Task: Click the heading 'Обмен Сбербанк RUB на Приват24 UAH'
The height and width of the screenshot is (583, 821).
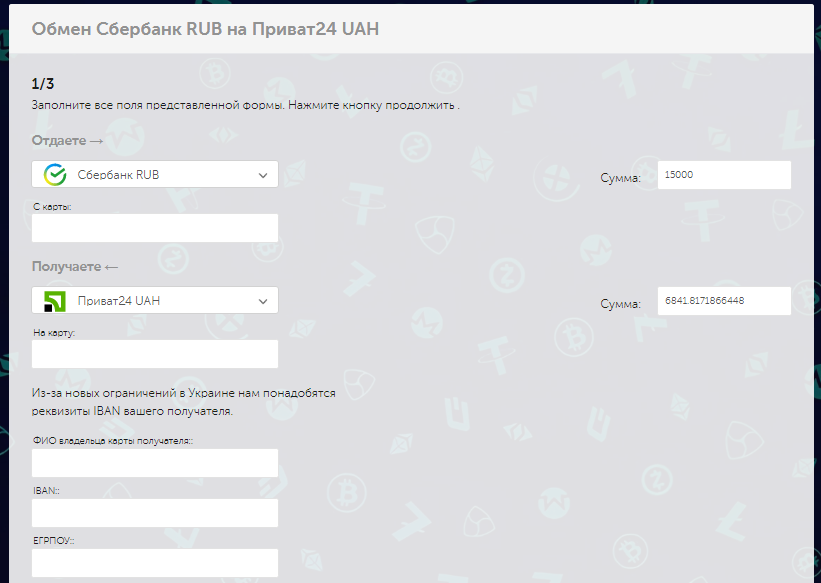Action: 205,29
